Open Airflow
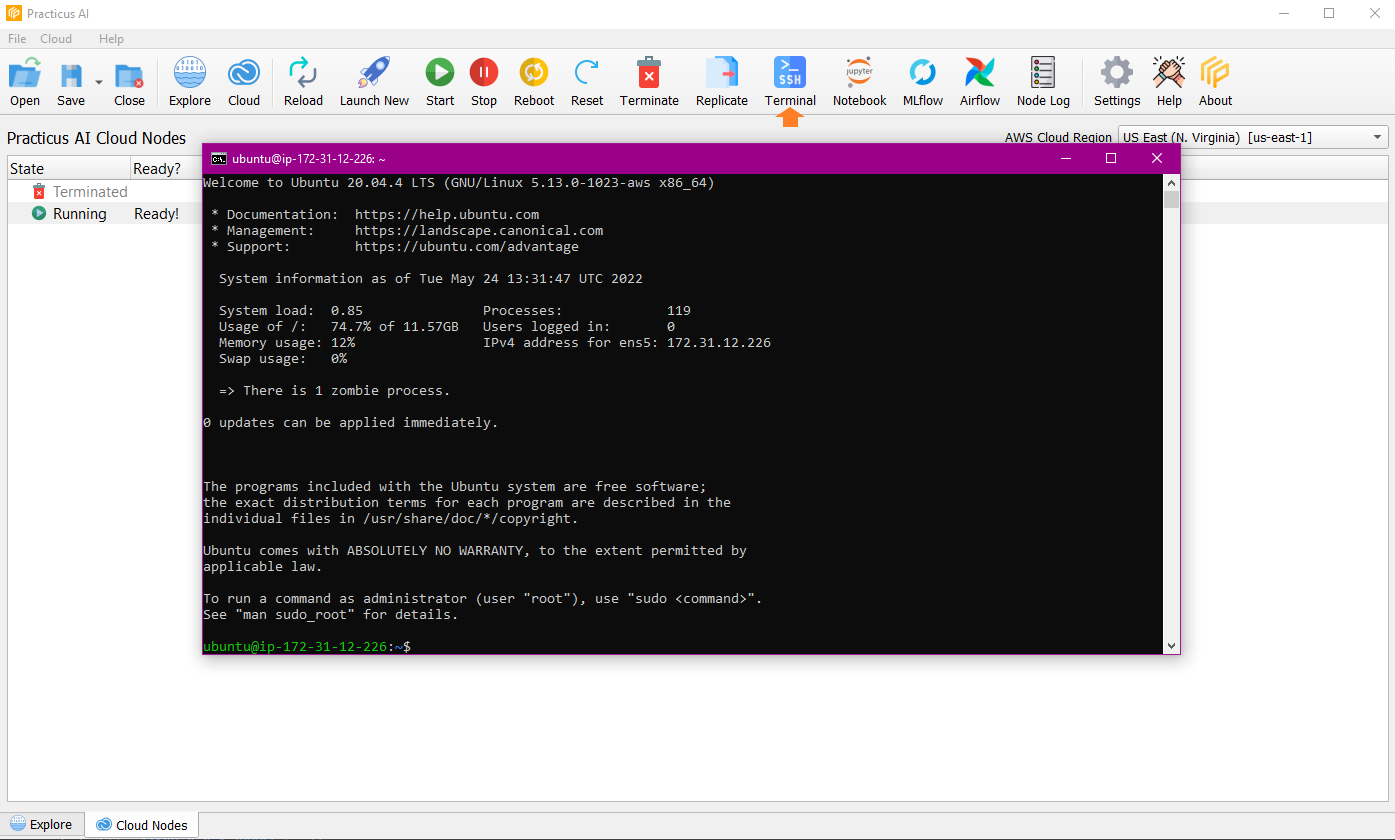The height and width of the screenshot is (840, 1395). point(979,80)
